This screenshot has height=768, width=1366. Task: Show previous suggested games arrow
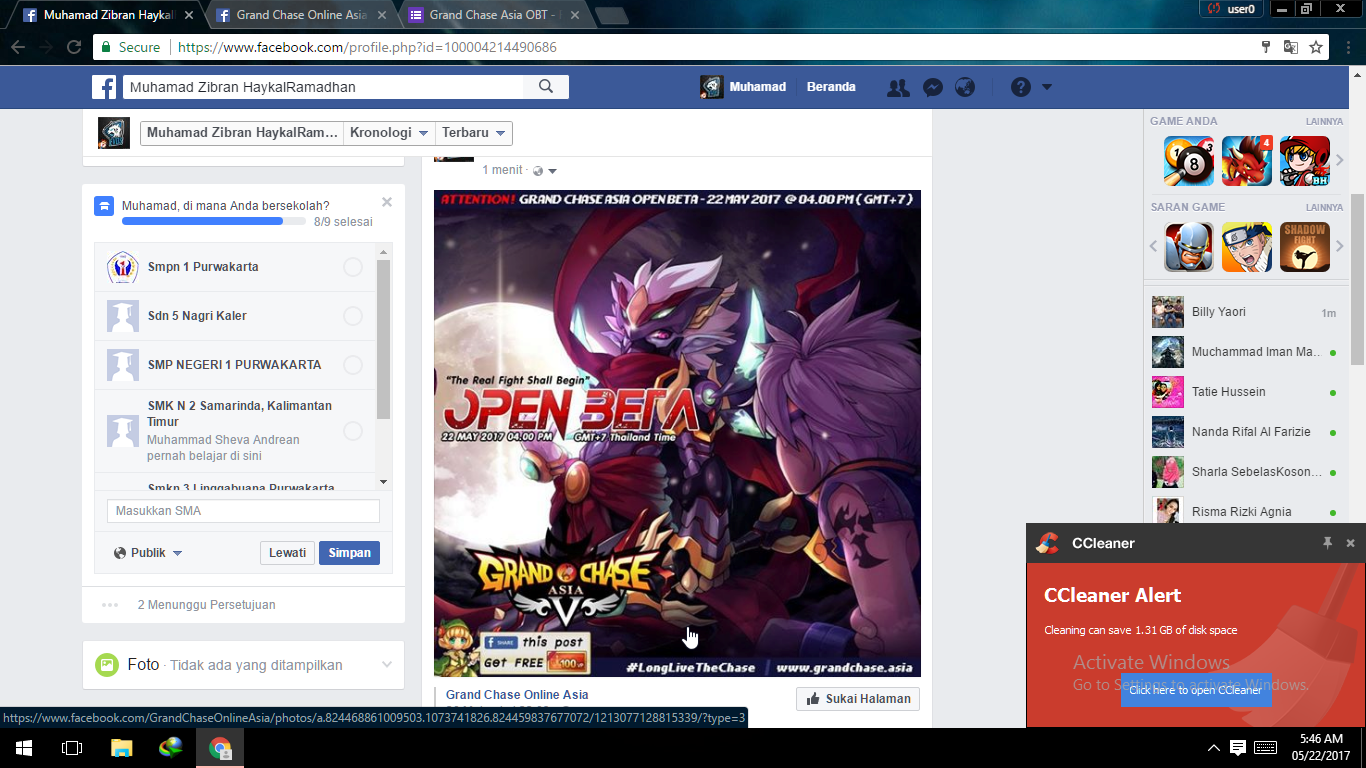click(x=1154, y=247)
